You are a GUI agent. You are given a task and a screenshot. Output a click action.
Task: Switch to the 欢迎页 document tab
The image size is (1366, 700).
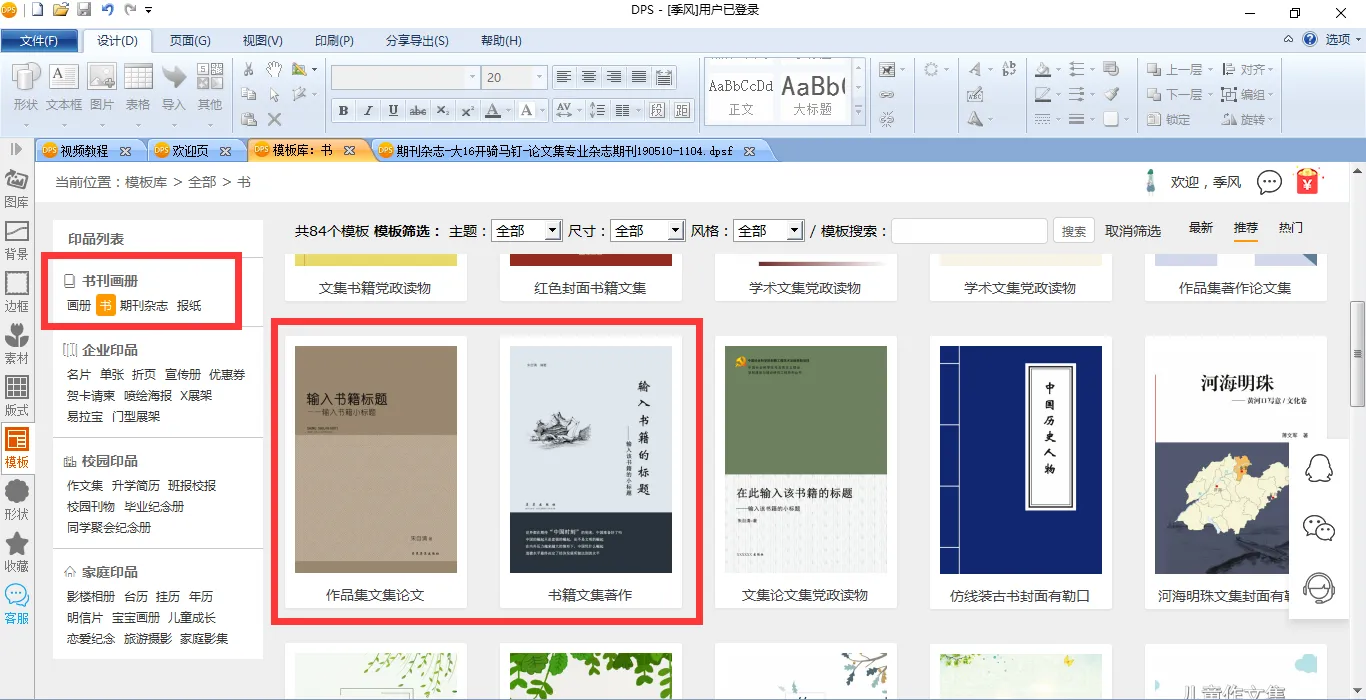(x=190, y=151)
